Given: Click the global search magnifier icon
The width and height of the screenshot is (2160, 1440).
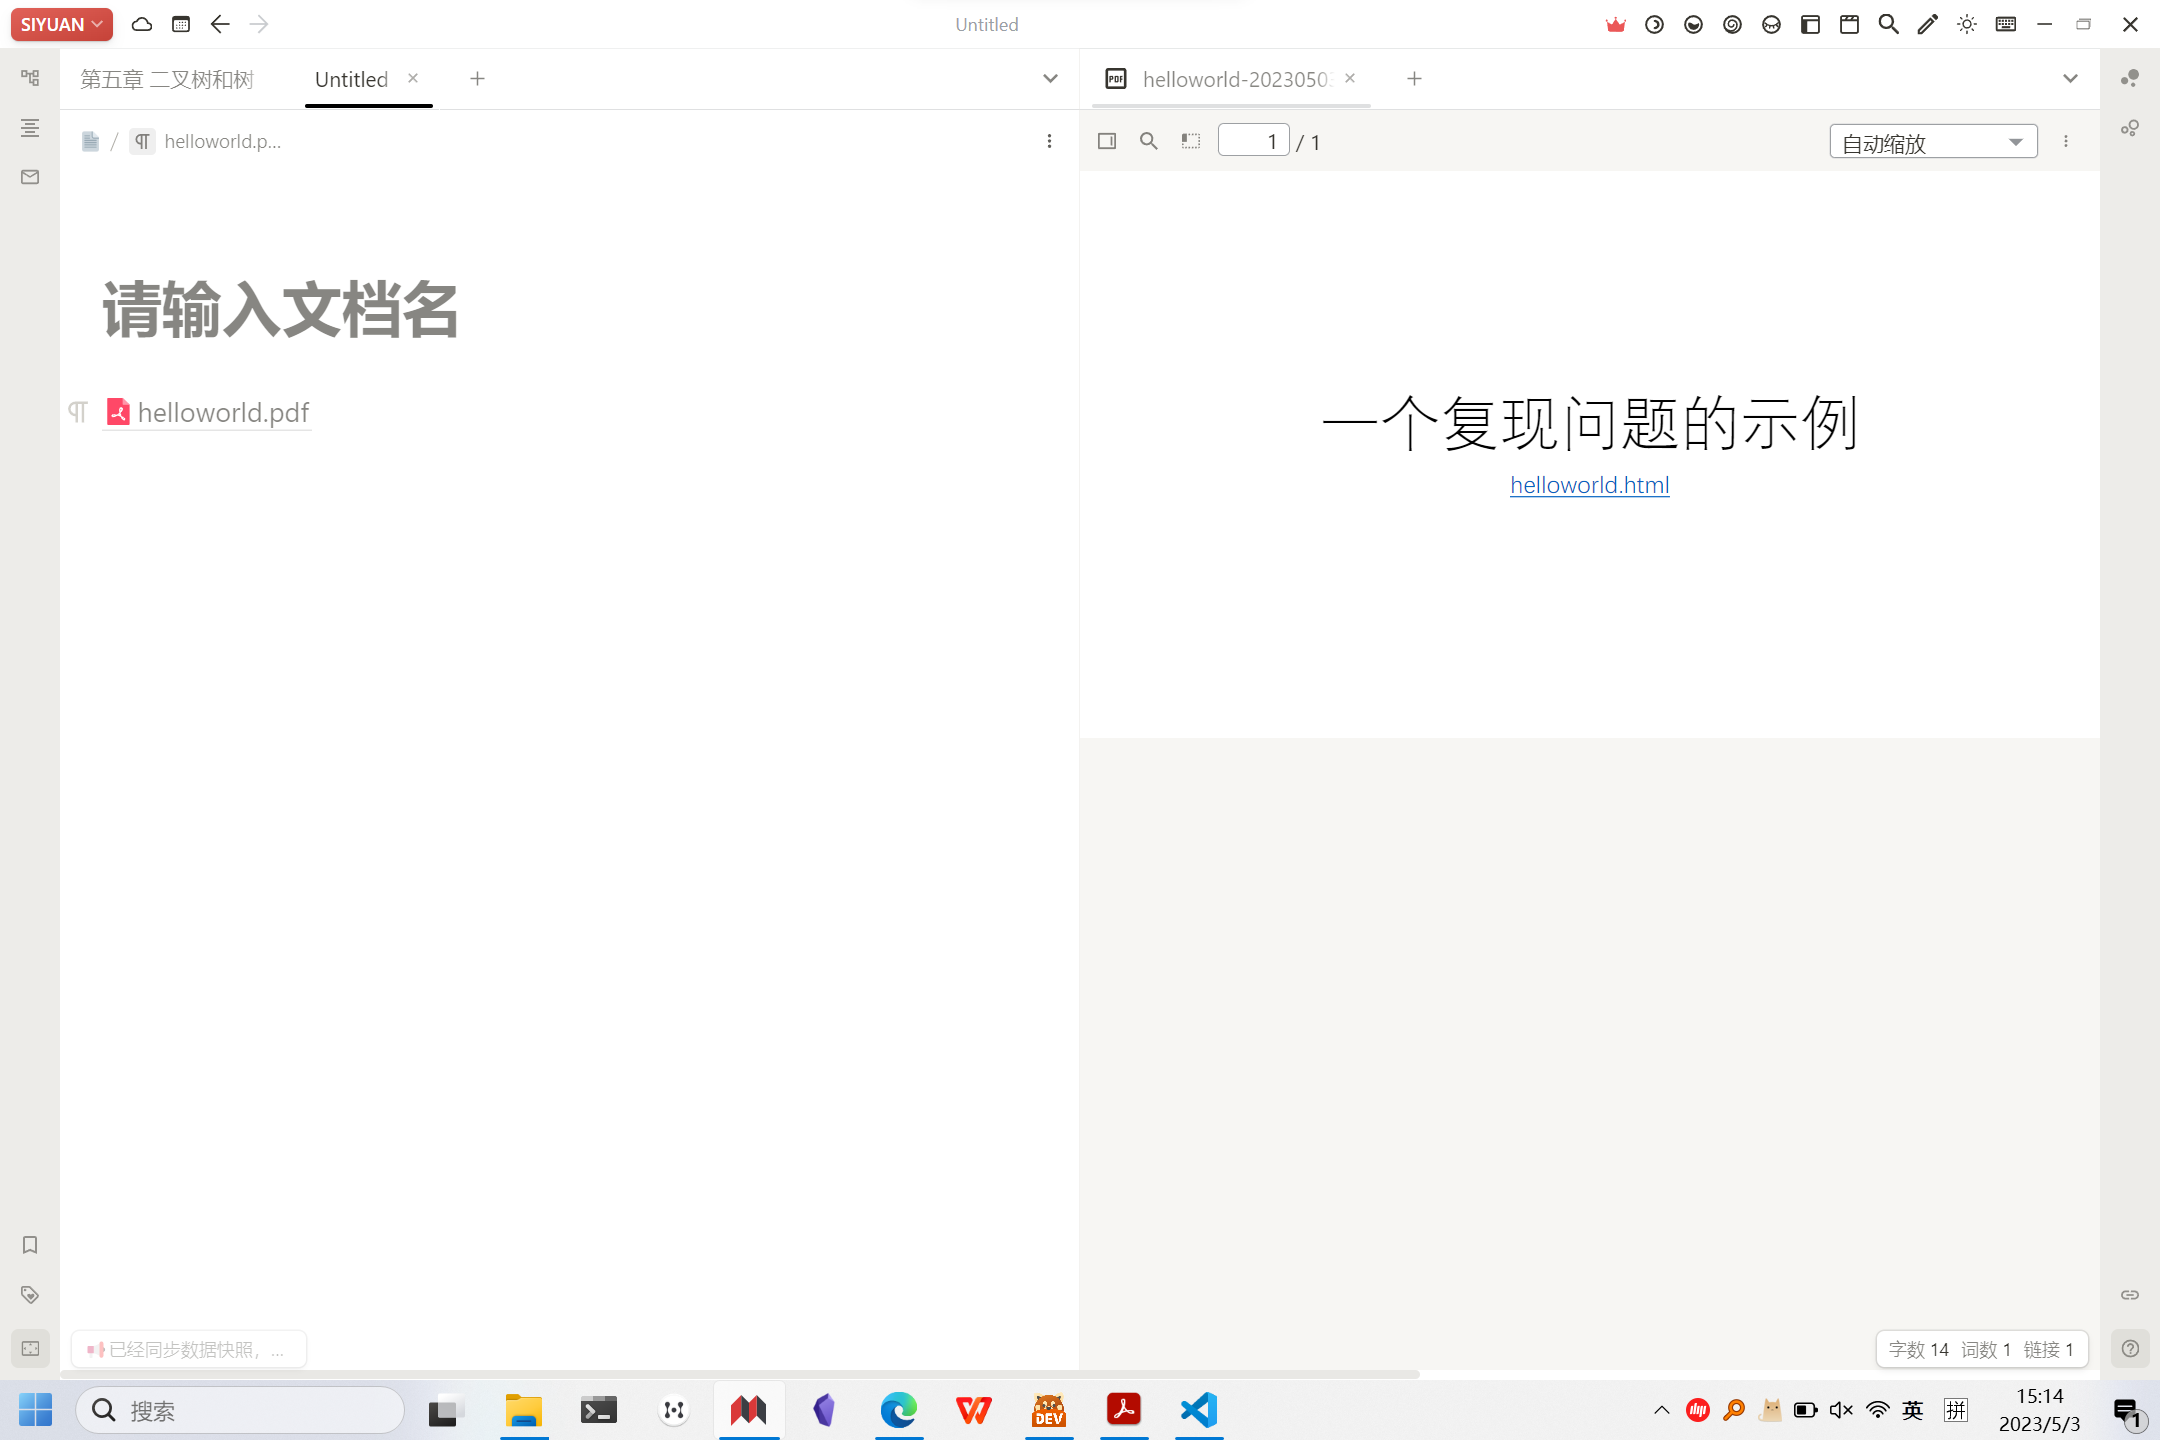Looking at the screenshot, I should [x=1888, y=24].
